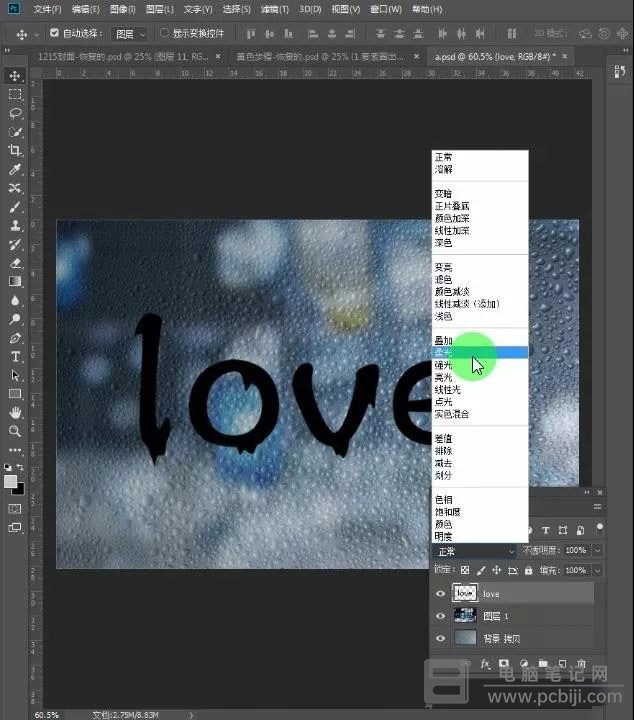Click the background color swatch
634x720 pixels.
click(20, 490)
